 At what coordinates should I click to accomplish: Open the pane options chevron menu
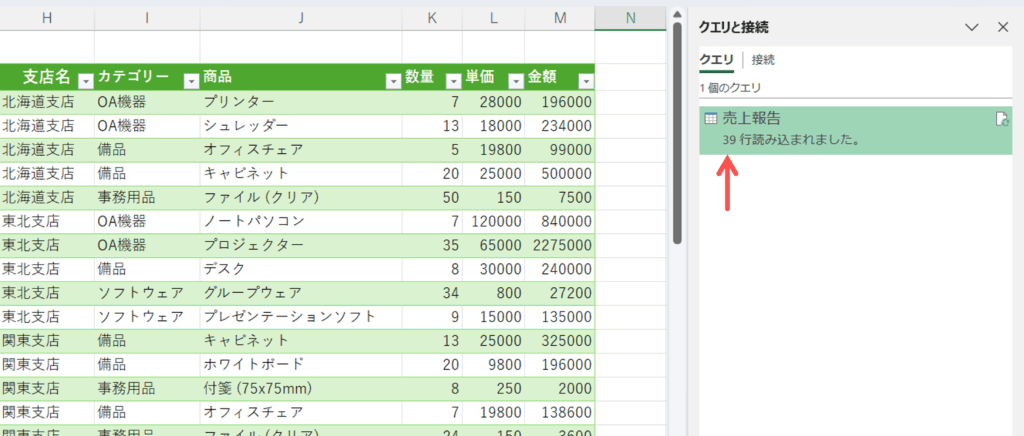tap(971, 27)
